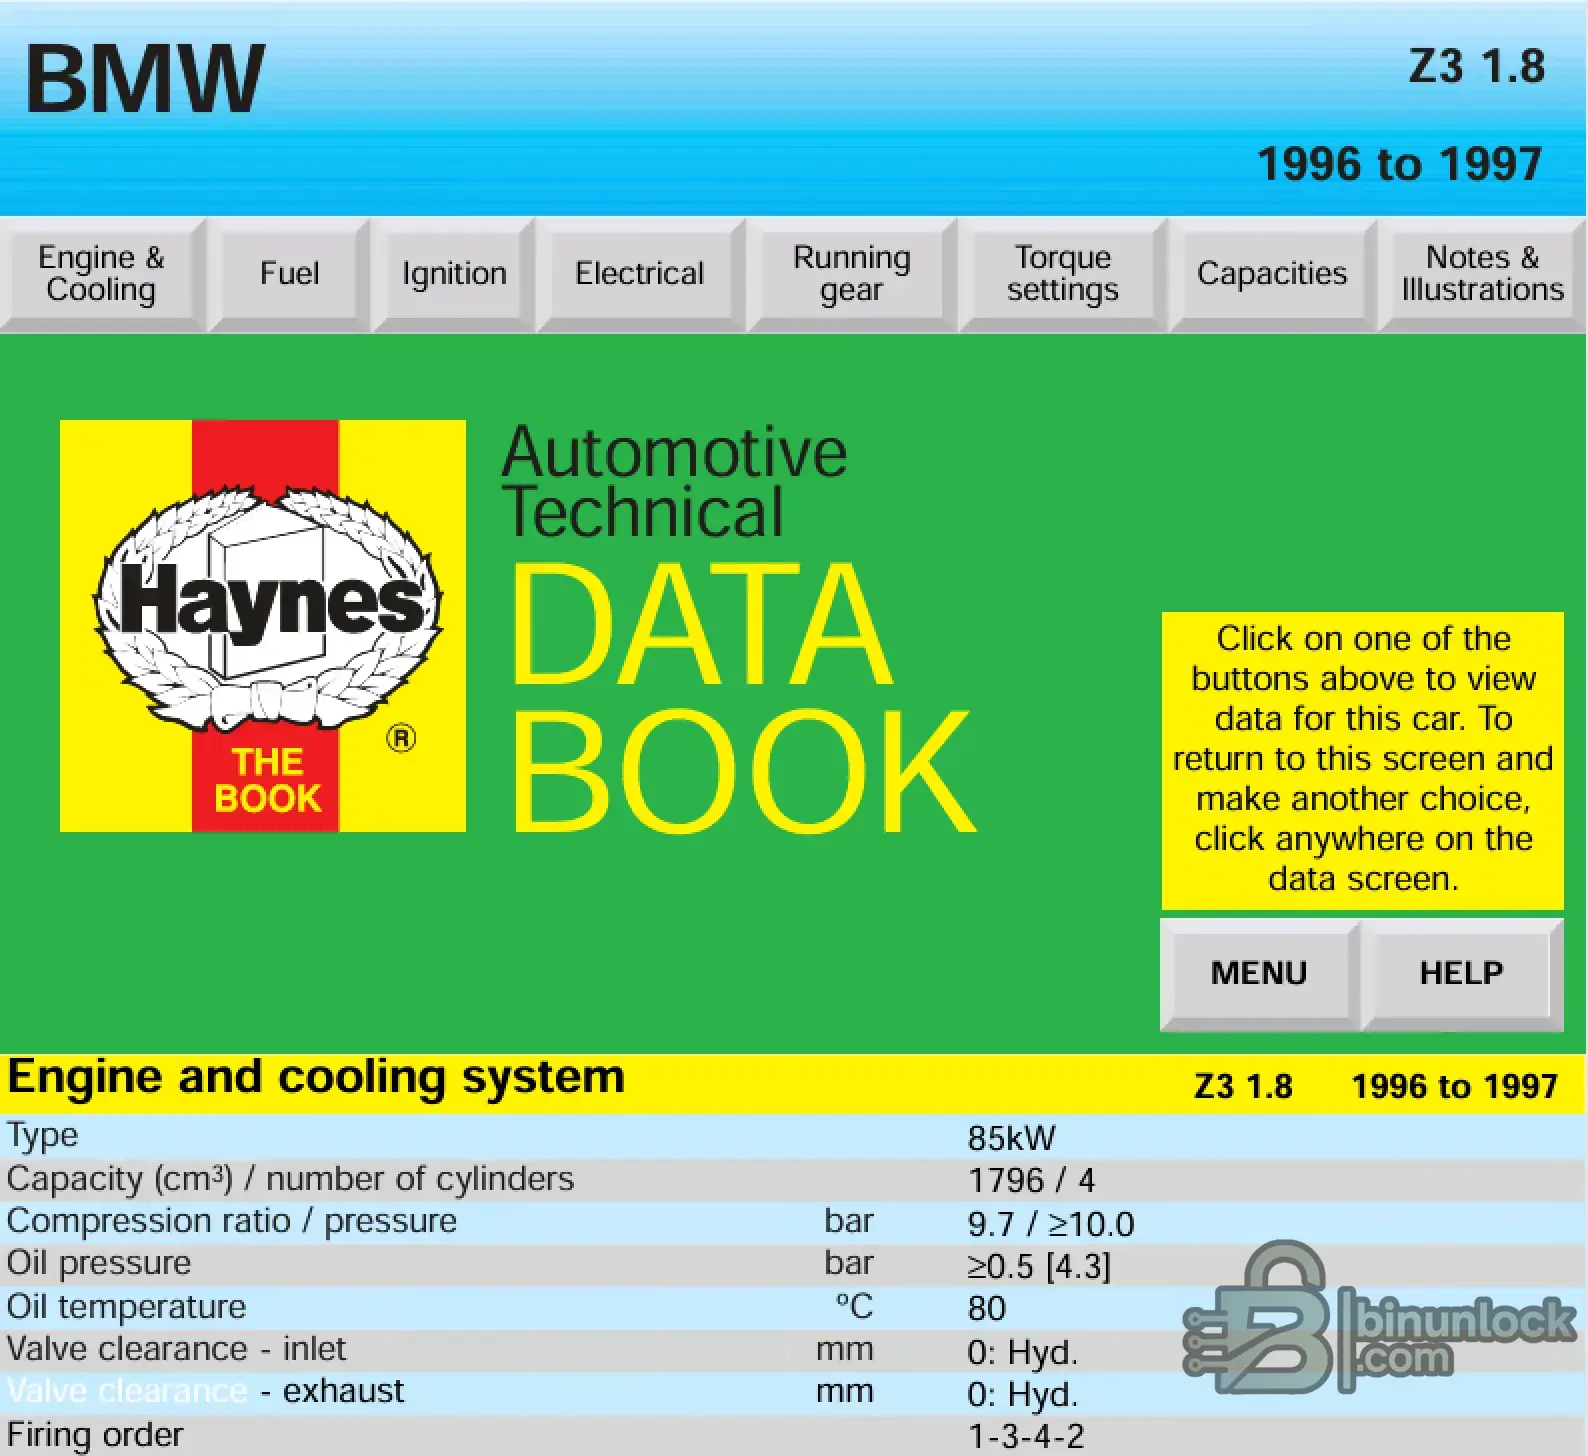This screenshot has width=1588, height=1456.
Task: Click the MENU button
Action: [x=1259, y=974]
